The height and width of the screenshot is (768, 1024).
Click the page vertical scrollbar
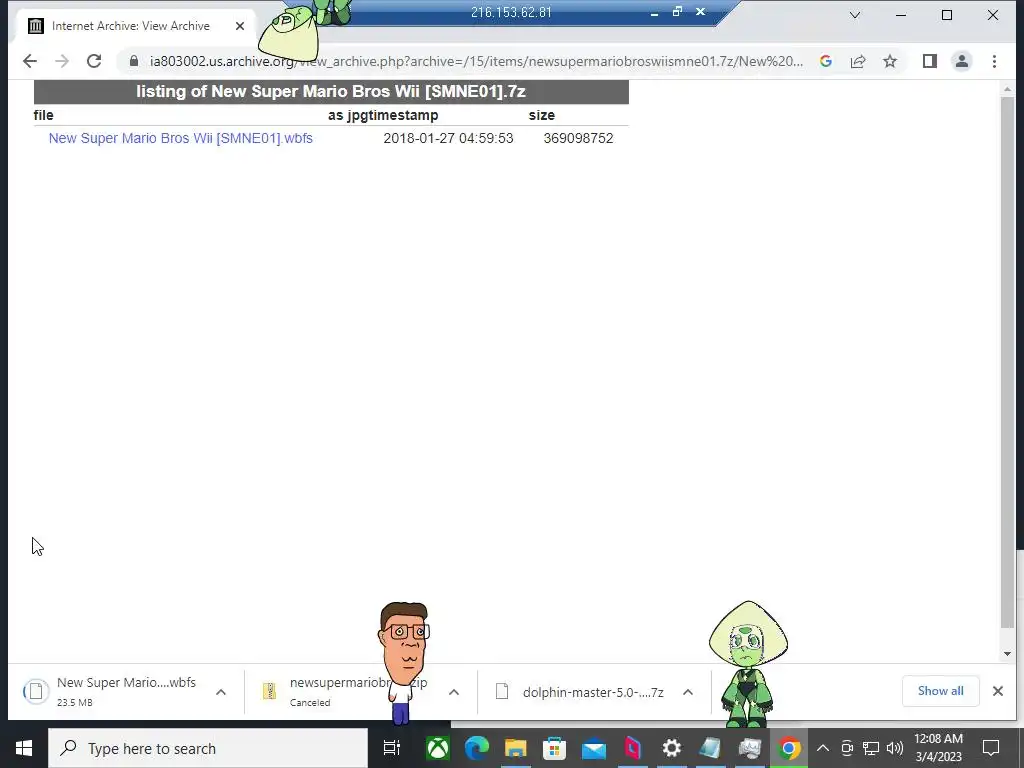pyautogui.click(x=1007, y=362)
